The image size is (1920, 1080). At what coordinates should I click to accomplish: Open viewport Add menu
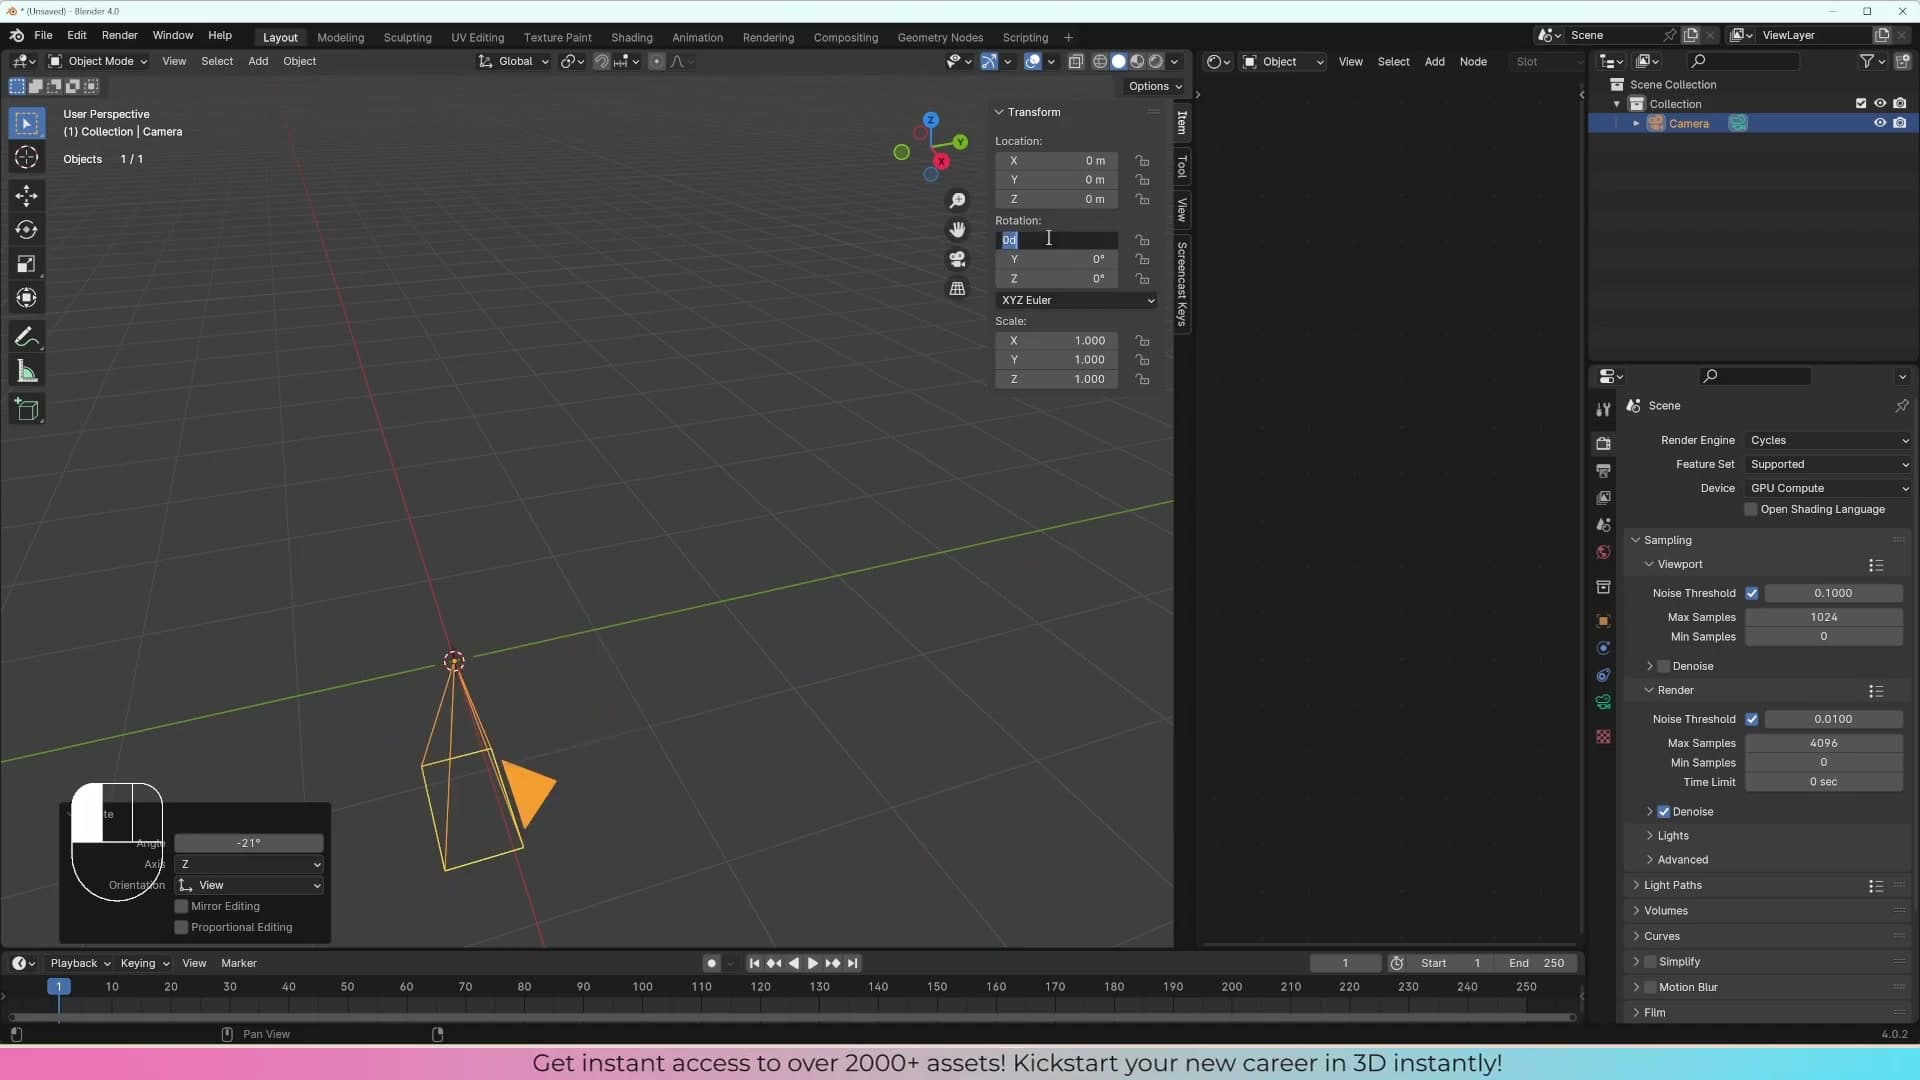258,61
